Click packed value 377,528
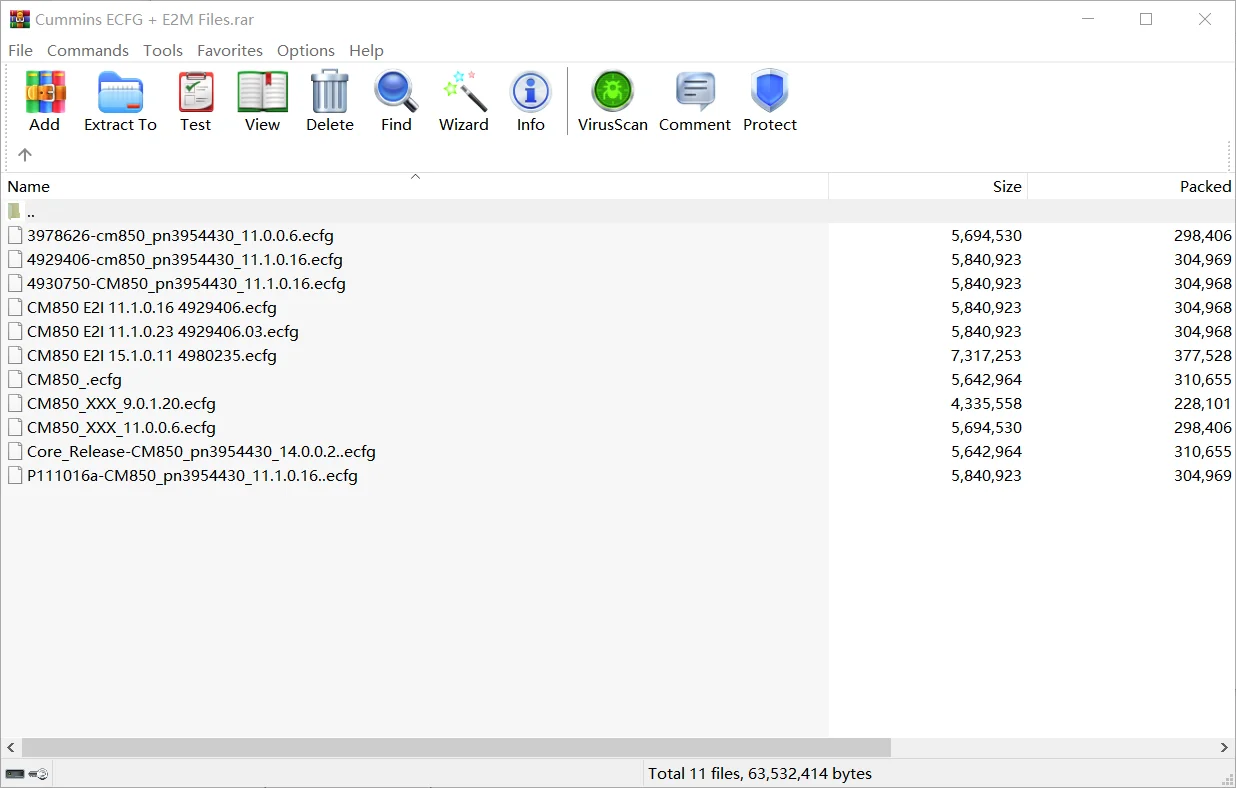Screen dimensions: 1236x788 1203,356
